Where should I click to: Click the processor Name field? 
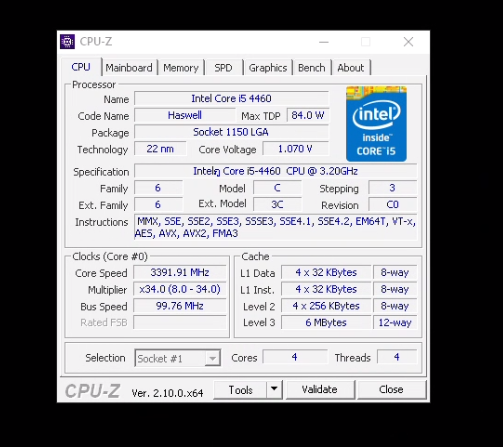231,99
